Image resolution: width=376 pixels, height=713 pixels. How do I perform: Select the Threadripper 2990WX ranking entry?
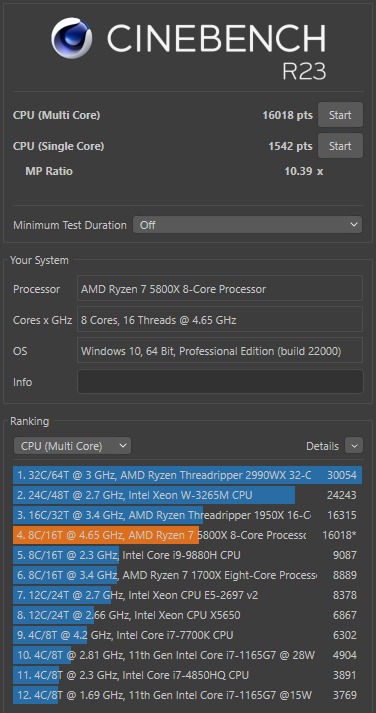[x=187, y=475]
